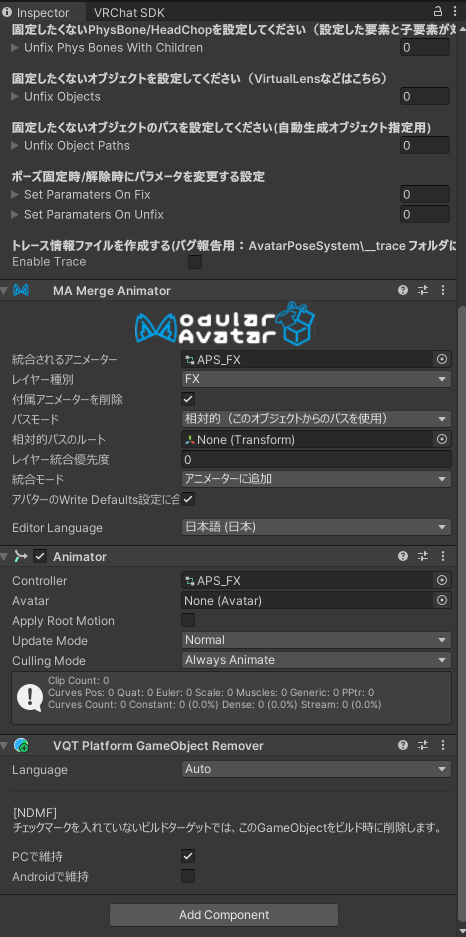The image size is (466, 937).
Task: Open the レイヤー種別 FX dropdown
Action: (x=316, y=379)
